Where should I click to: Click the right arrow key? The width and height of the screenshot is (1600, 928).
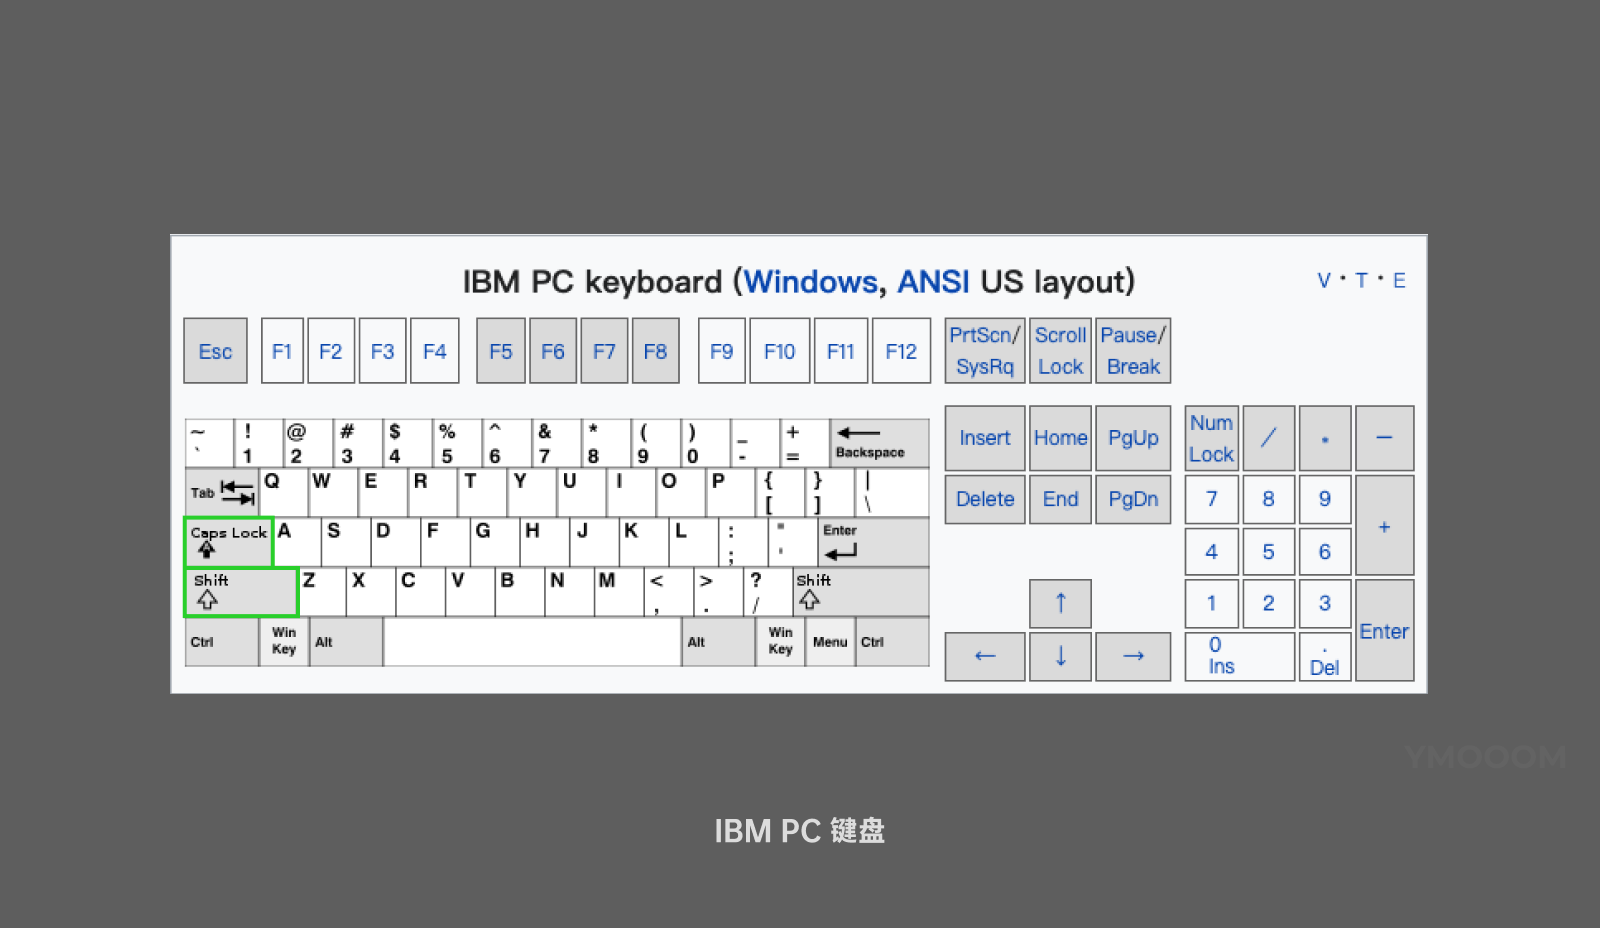1133,656
